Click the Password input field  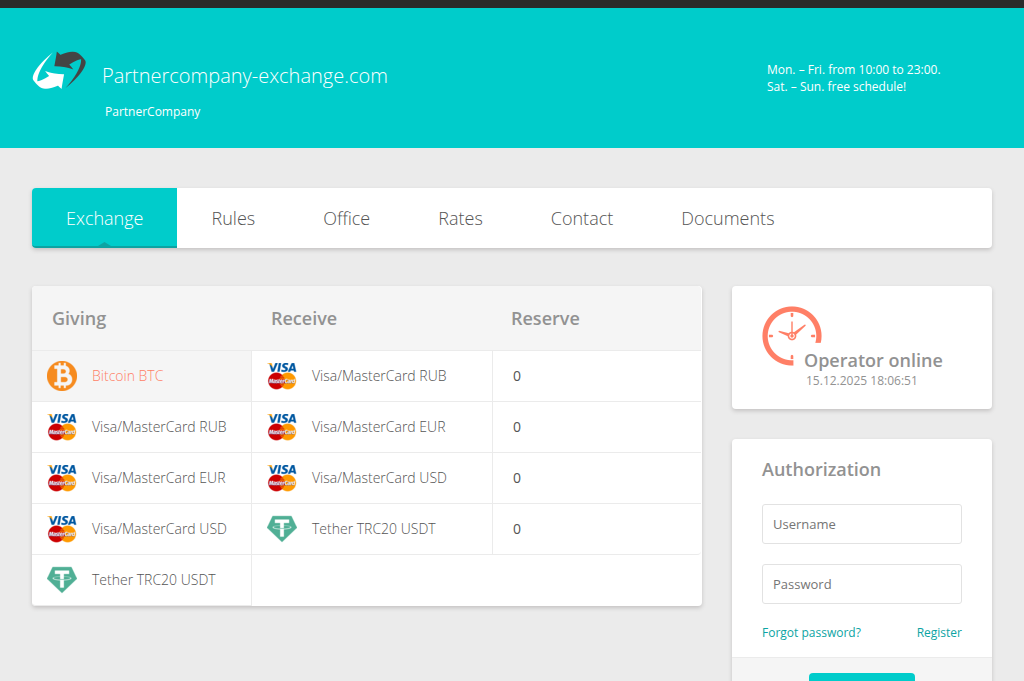861,584
